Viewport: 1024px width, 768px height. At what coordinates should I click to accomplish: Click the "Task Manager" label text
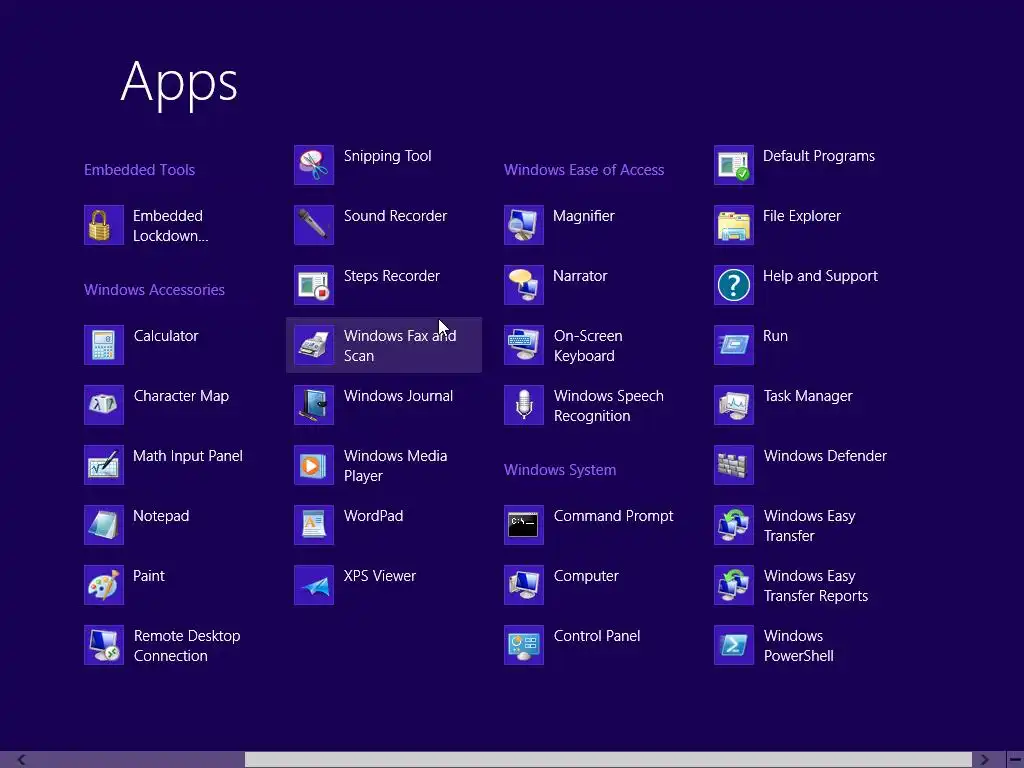coord(808,396)
